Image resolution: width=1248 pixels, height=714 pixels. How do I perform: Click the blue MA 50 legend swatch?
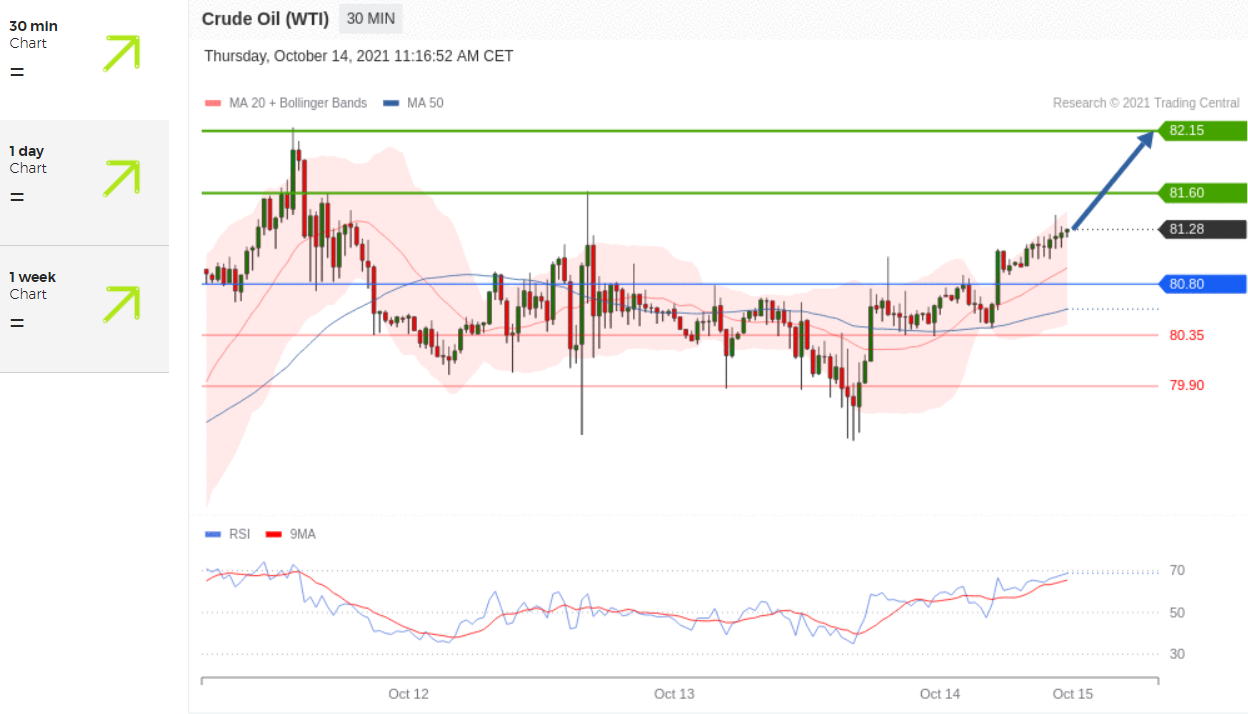coord(392,103)
